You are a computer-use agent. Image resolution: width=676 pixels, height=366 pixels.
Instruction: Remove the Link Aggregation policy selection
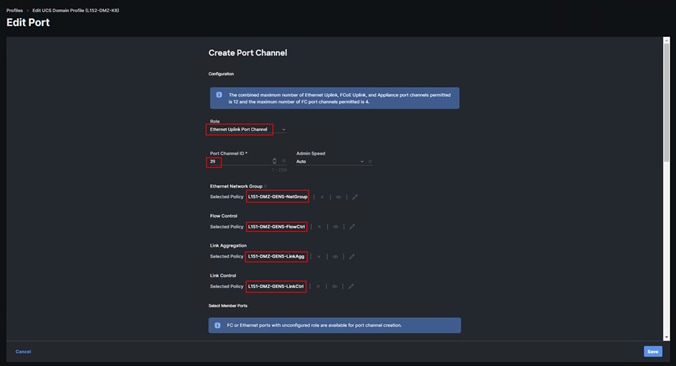point(319,257)
